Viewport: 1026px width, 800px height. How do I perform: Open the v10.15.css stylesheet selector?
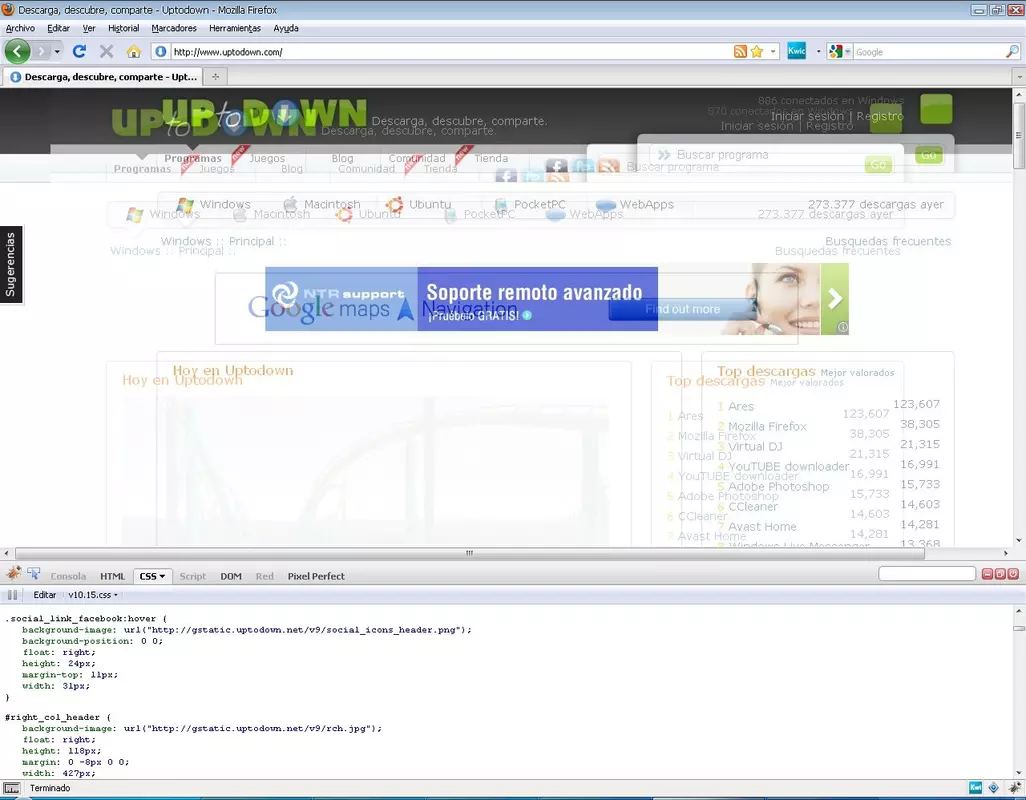point(93,595)
